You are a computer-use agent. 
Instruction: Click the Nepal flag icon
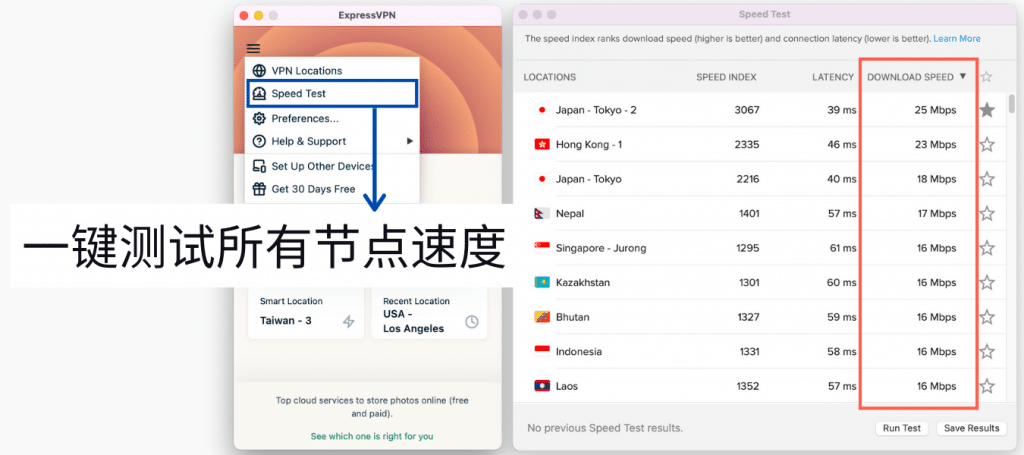click(x=540, y=213)
